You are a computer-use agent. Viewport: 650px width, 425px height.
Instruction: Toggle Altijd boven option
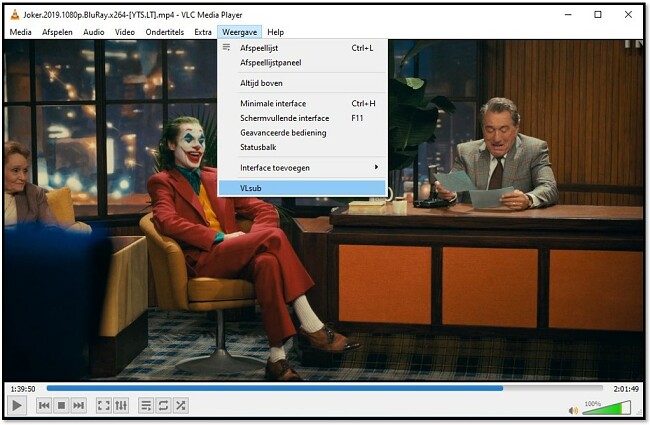click(x=303, y=83)
